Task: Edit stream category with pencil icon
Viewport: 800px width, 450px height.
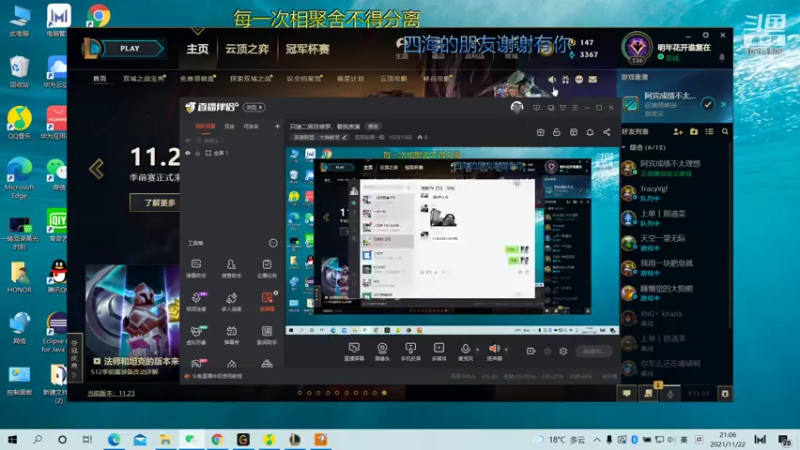Action: 344,137
